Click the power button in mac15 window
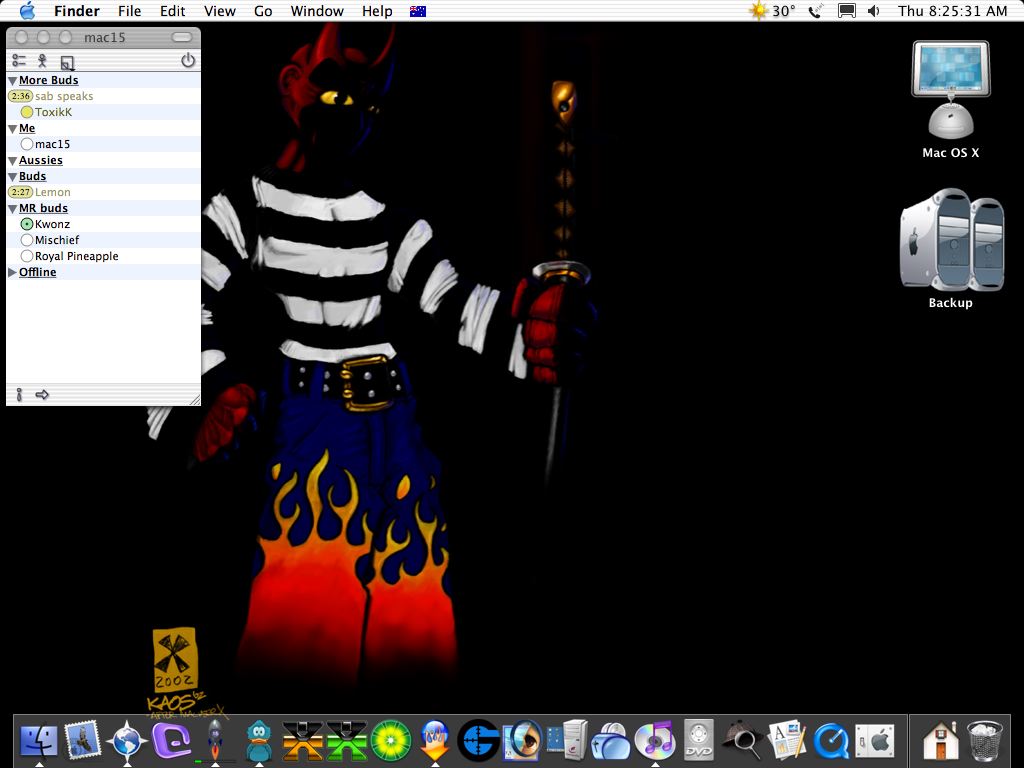Image resolution: width=1024 pixels, height=768 pixels. pos(188,60)
